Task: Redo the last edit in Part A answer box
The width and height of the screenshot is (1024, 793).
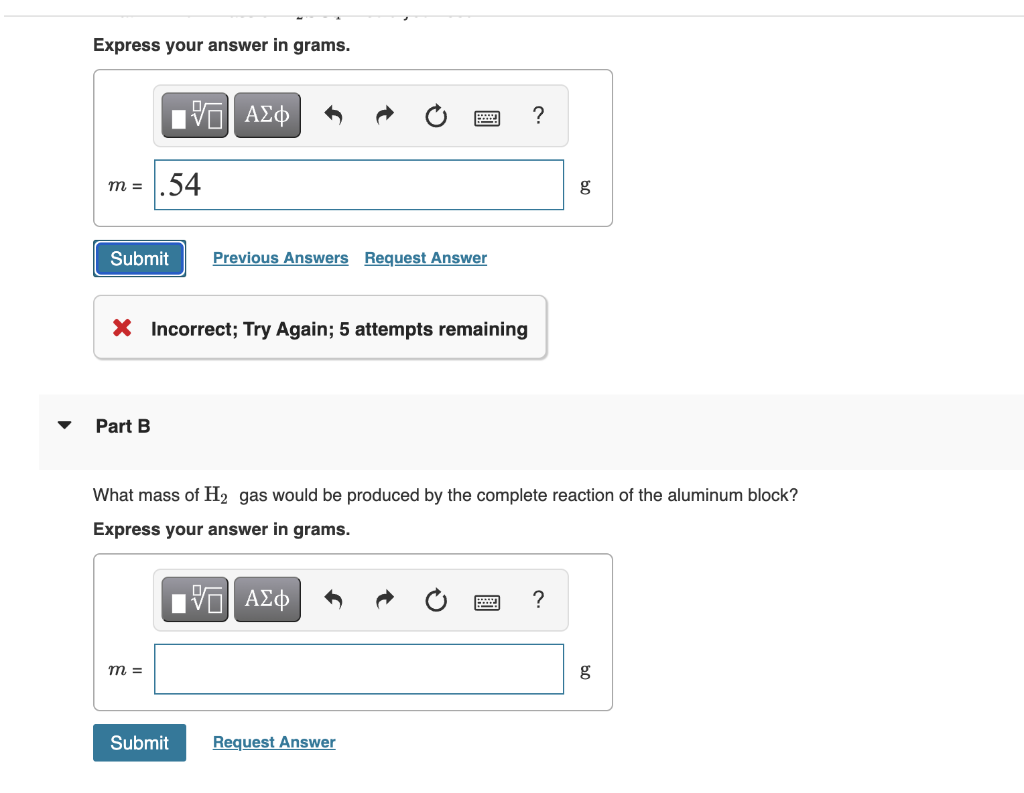Action: [384, 115]
